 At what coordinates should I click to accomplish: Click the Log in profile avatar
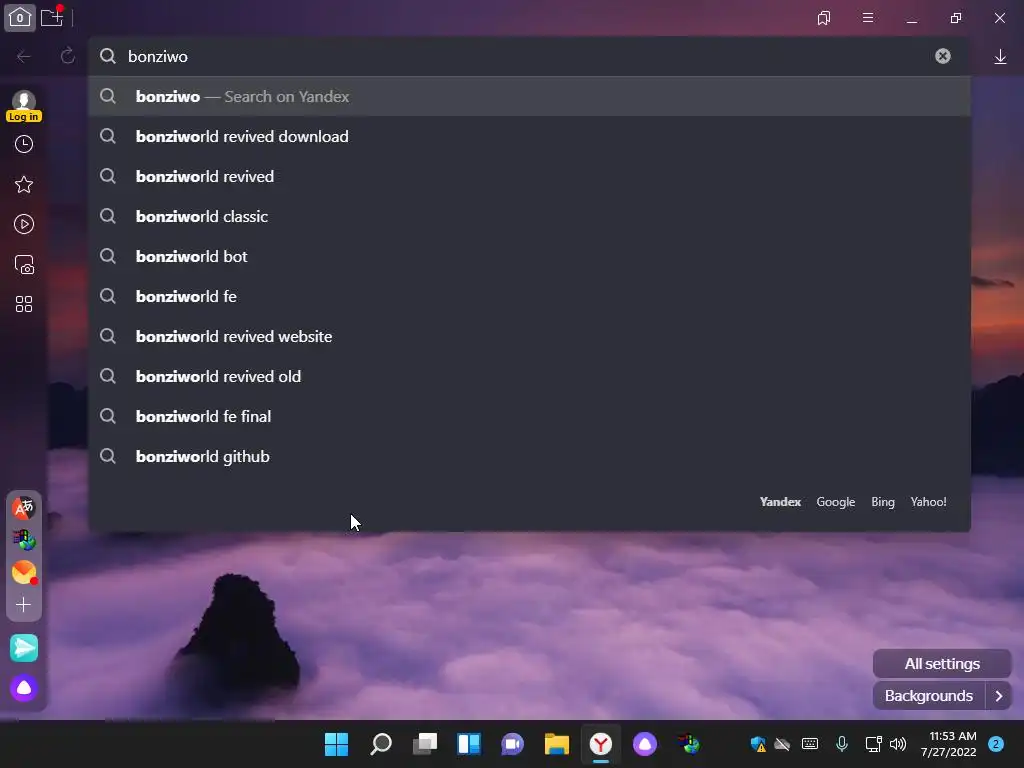coord(24,106)
